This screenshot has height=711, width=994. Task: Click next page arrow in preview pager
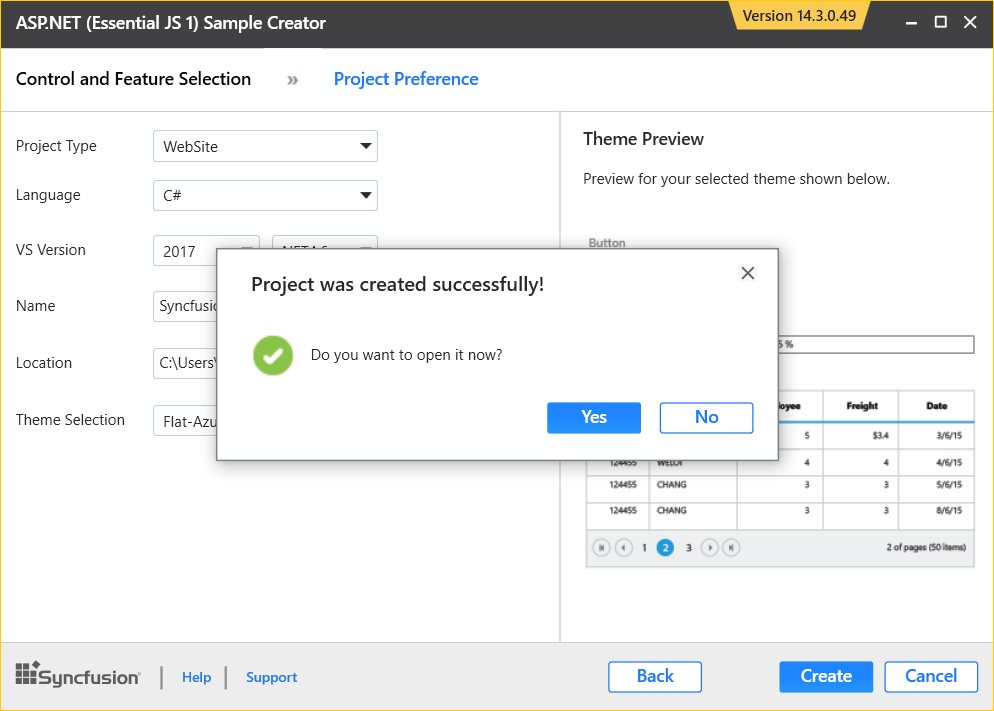[710, 547]
